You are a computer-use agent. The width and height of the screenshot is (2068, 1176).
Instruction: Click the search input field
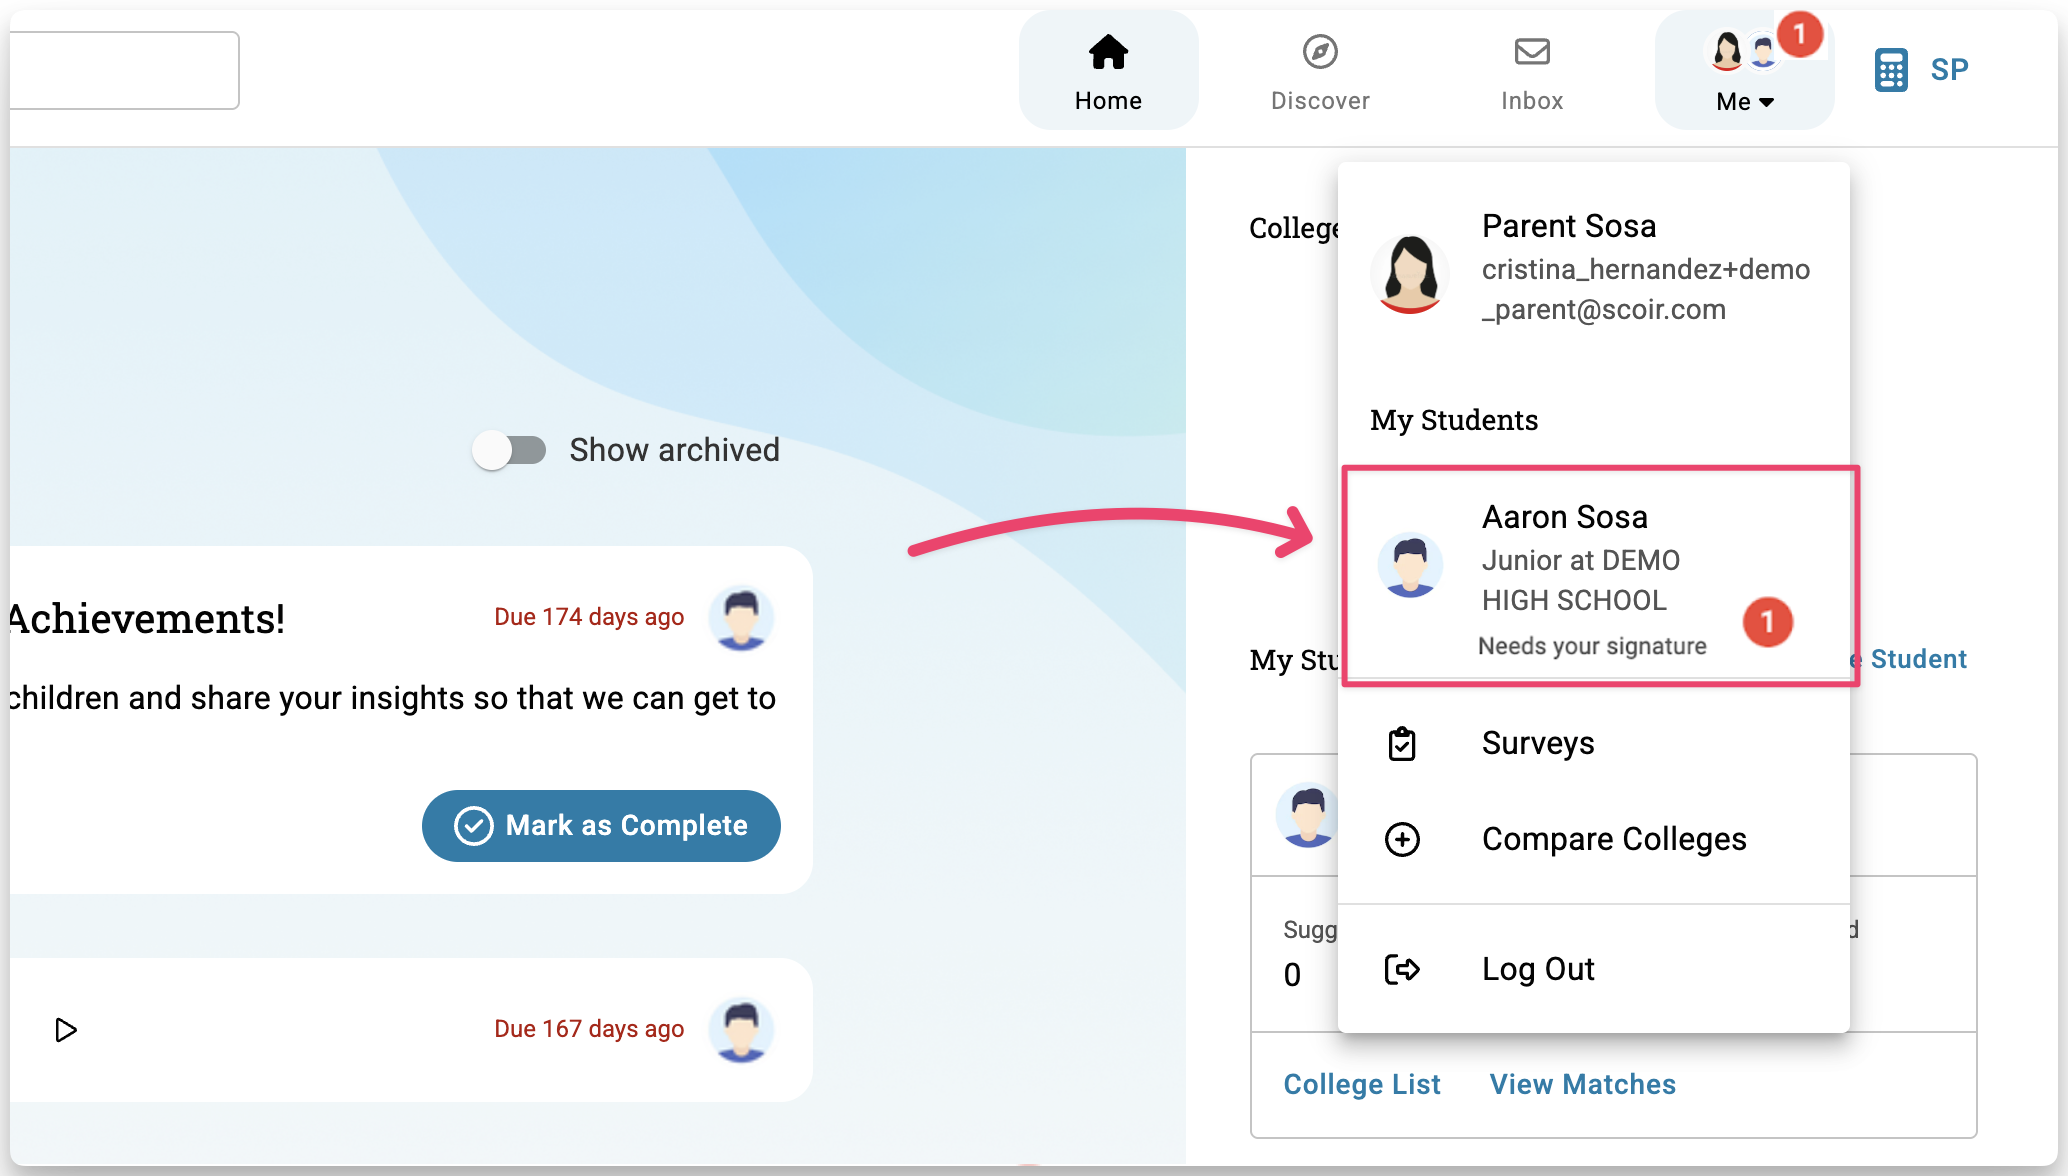pyautogui.click(x=125, y=70)
